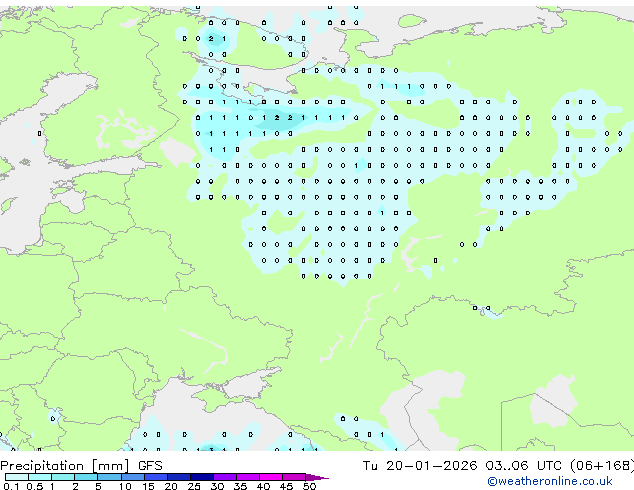Click the legend label '25'
The image size is (634, 490).
[x=194, y=486]
